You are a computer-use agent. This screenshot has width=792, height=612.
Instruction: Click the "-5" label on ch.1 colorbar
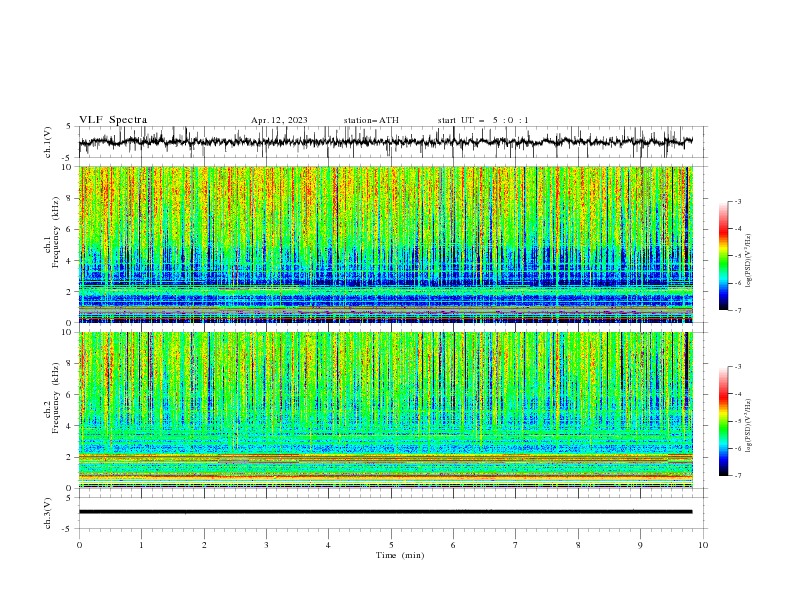(738, 256)
